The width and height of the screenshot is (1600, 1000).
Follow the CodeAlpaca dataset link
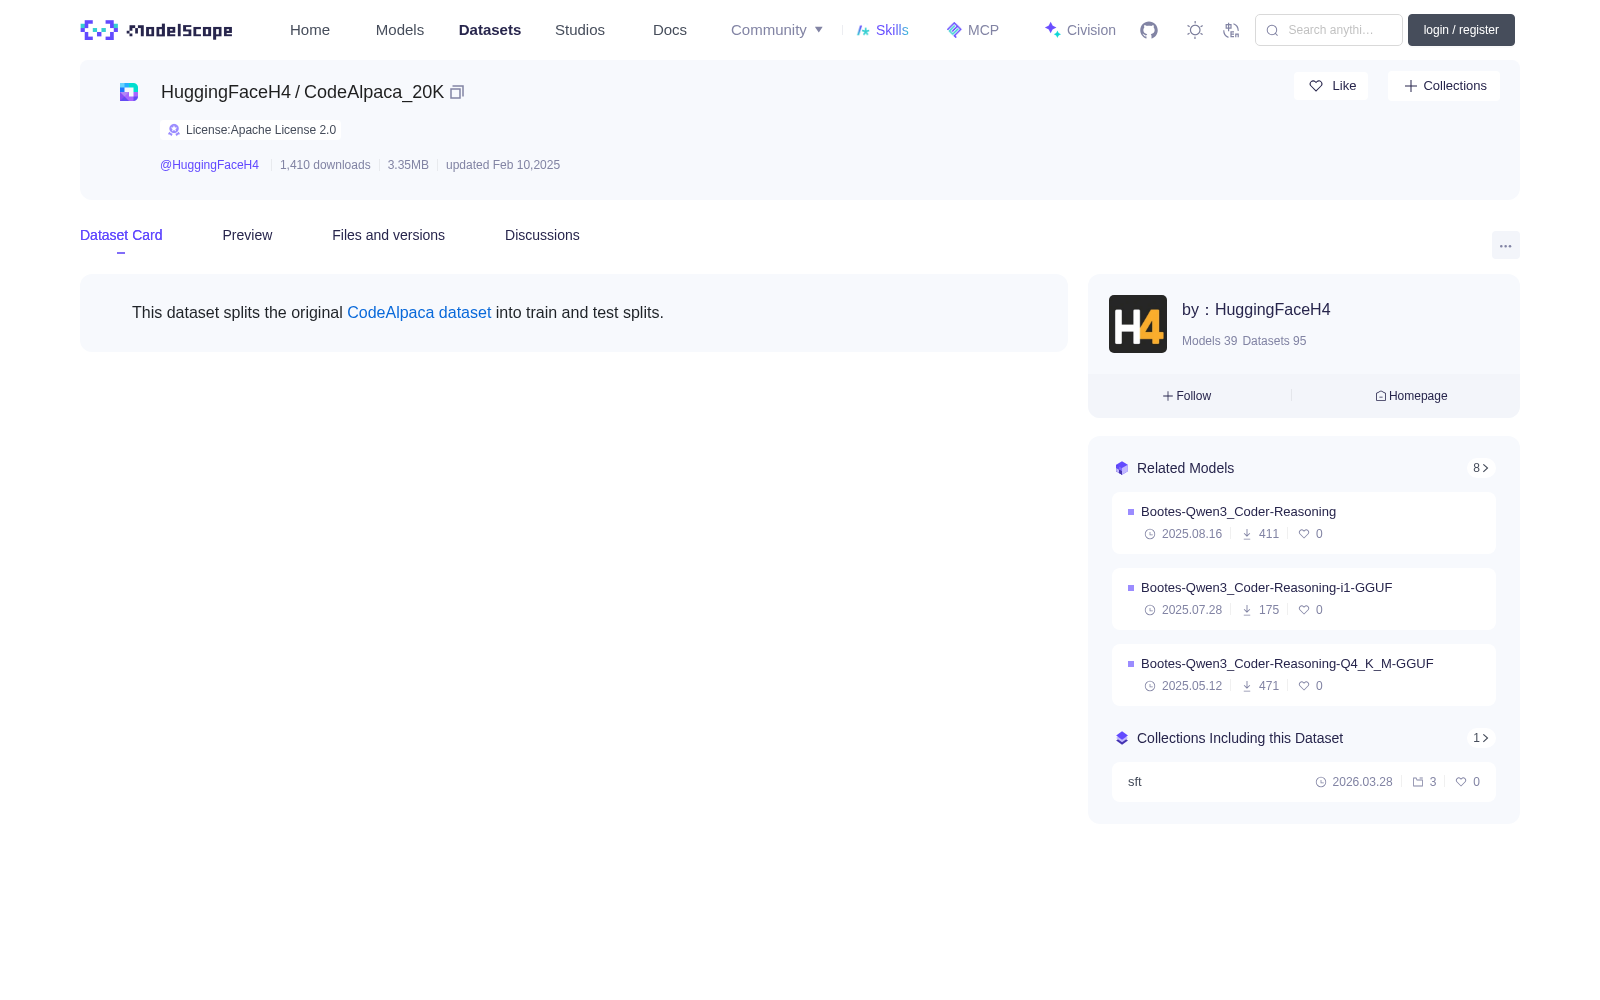click(x=419, y=313)
